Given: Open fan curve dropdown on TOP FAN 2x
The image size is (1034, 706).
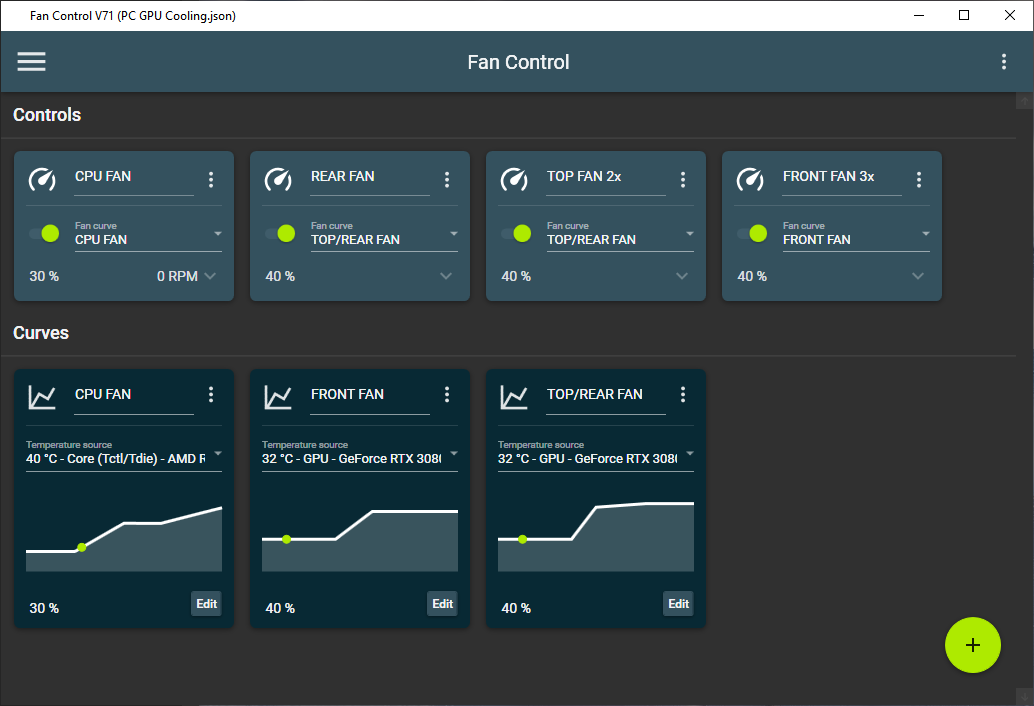Looking at the screenshot, I should click(621, 235).
